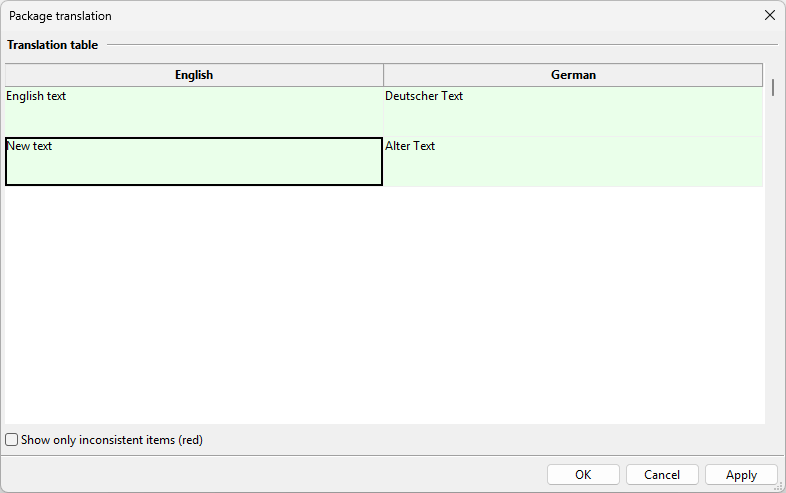Click the table's vertical scrollbar thumb
Viewport: 786px width, 493px height.
click(x=773, y=87)
